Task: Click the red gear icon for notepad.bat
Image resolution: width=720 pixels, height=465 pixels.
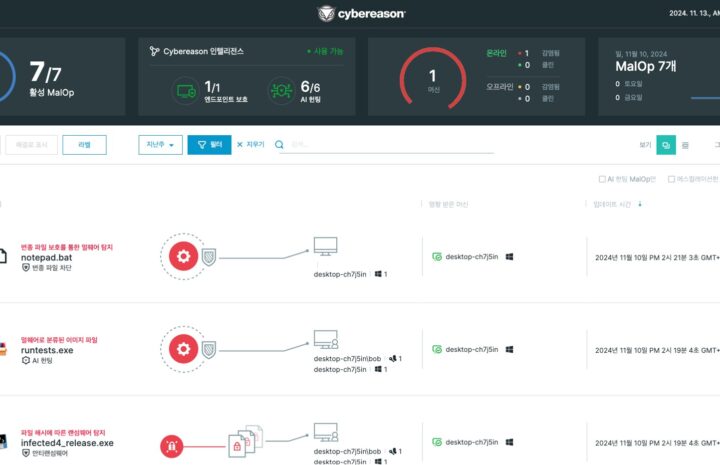Action: click(183, 256)
